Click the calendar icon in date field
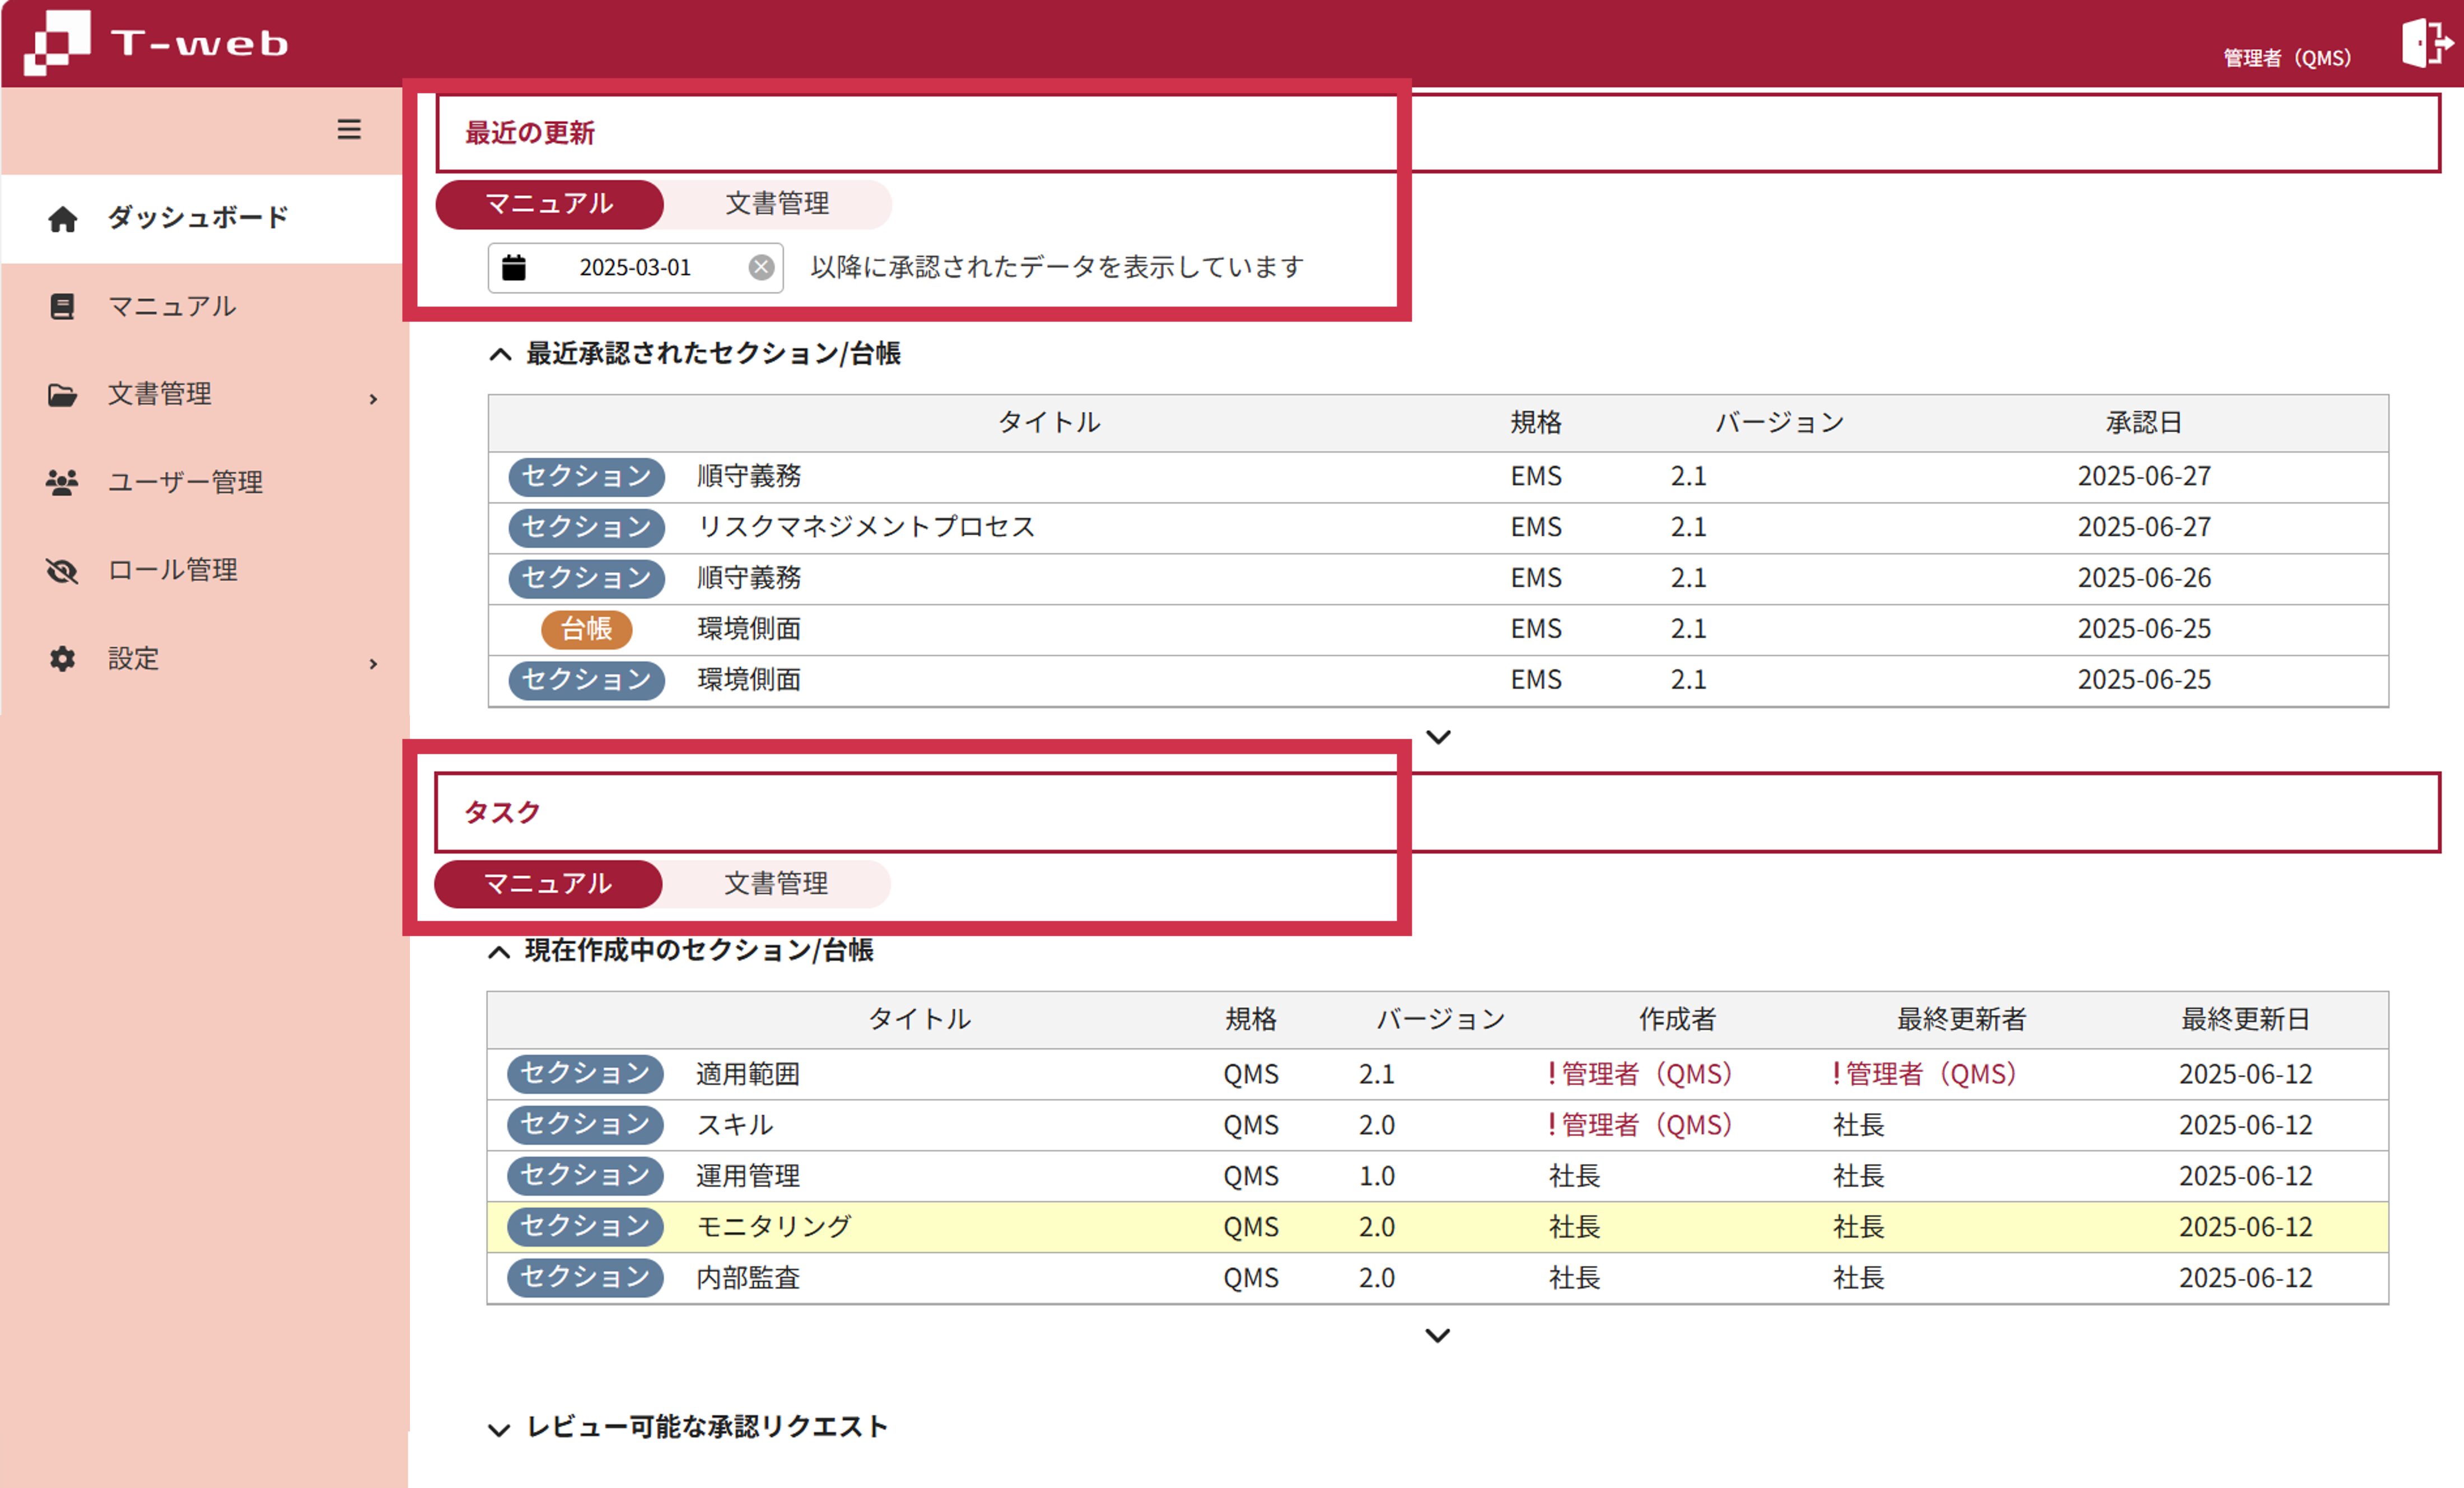 click(514, 267)
